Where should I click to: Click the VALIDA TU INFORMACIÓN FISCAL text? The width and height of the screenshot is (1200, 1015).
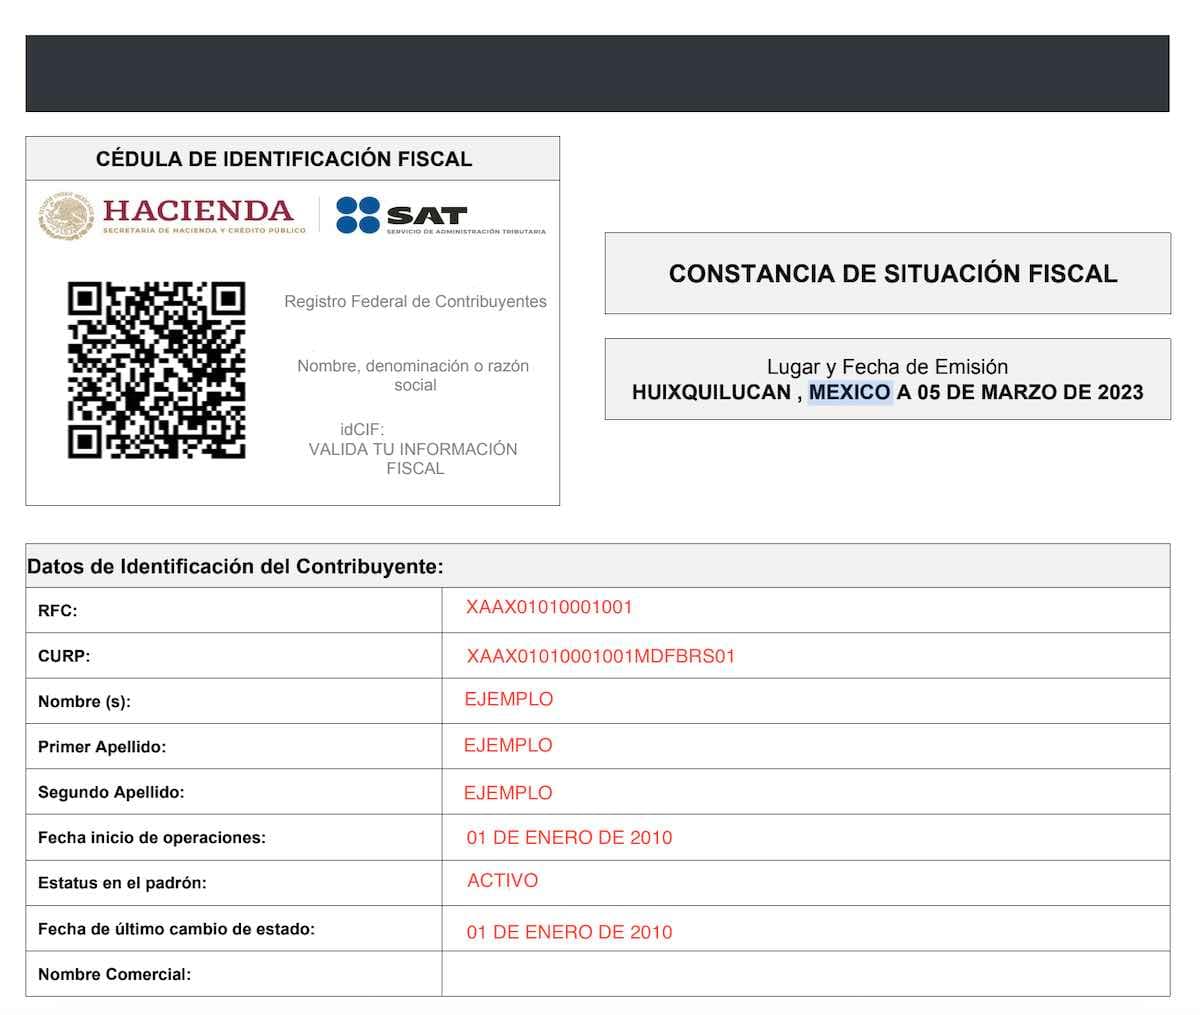click(x=413, y=459)
